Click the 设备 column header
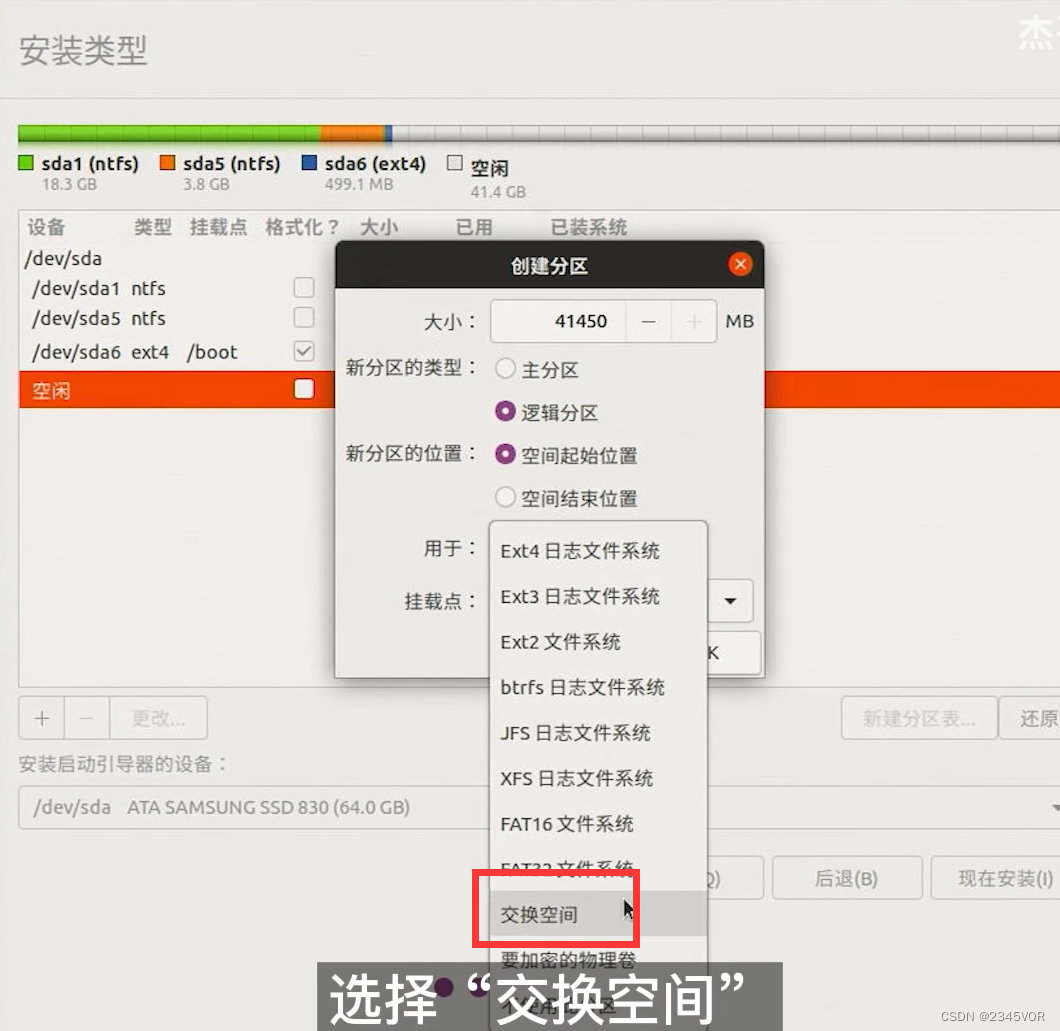The image size is (1060, 1031). point(46,227)
